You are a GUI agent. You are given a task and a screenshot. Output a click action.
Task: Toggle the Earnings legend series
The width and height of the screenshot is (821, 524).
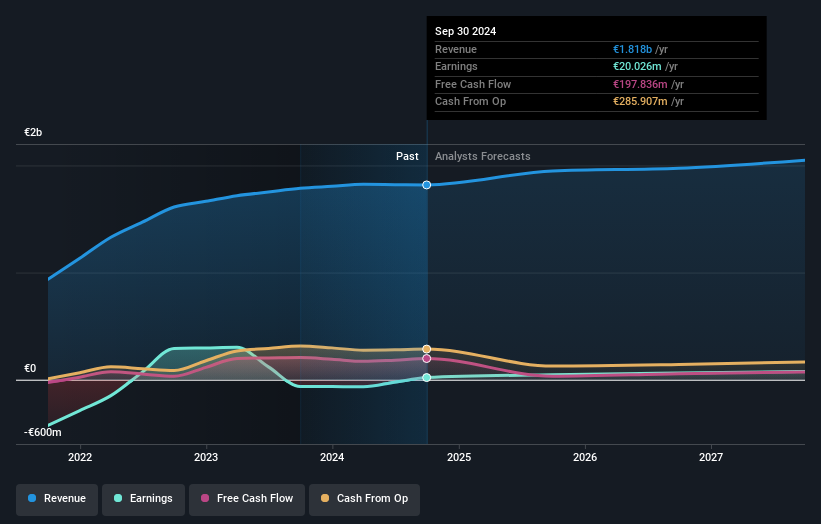click(x=143, y=499)
